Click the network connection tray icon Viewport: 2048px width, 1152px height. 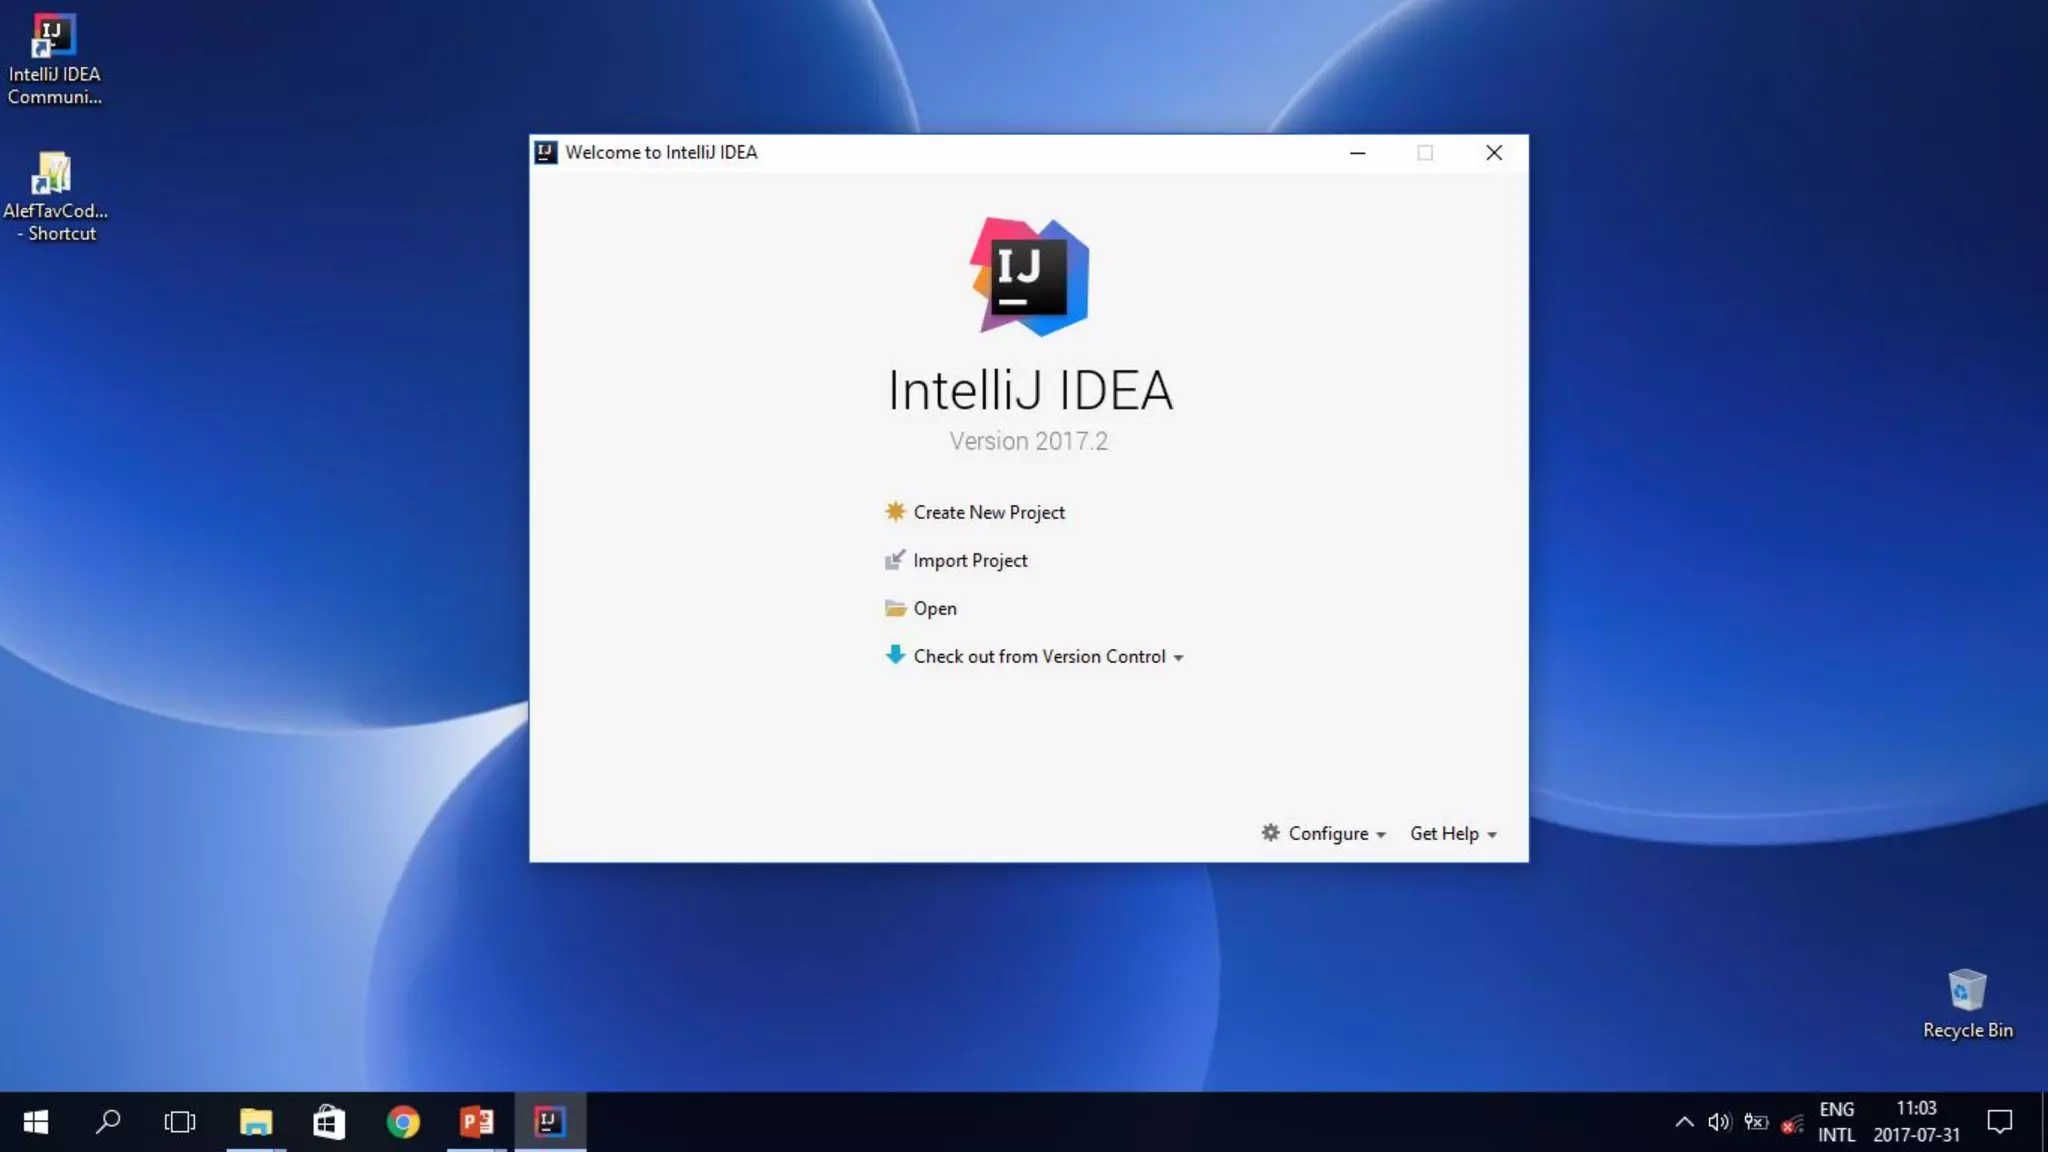1792,1124
